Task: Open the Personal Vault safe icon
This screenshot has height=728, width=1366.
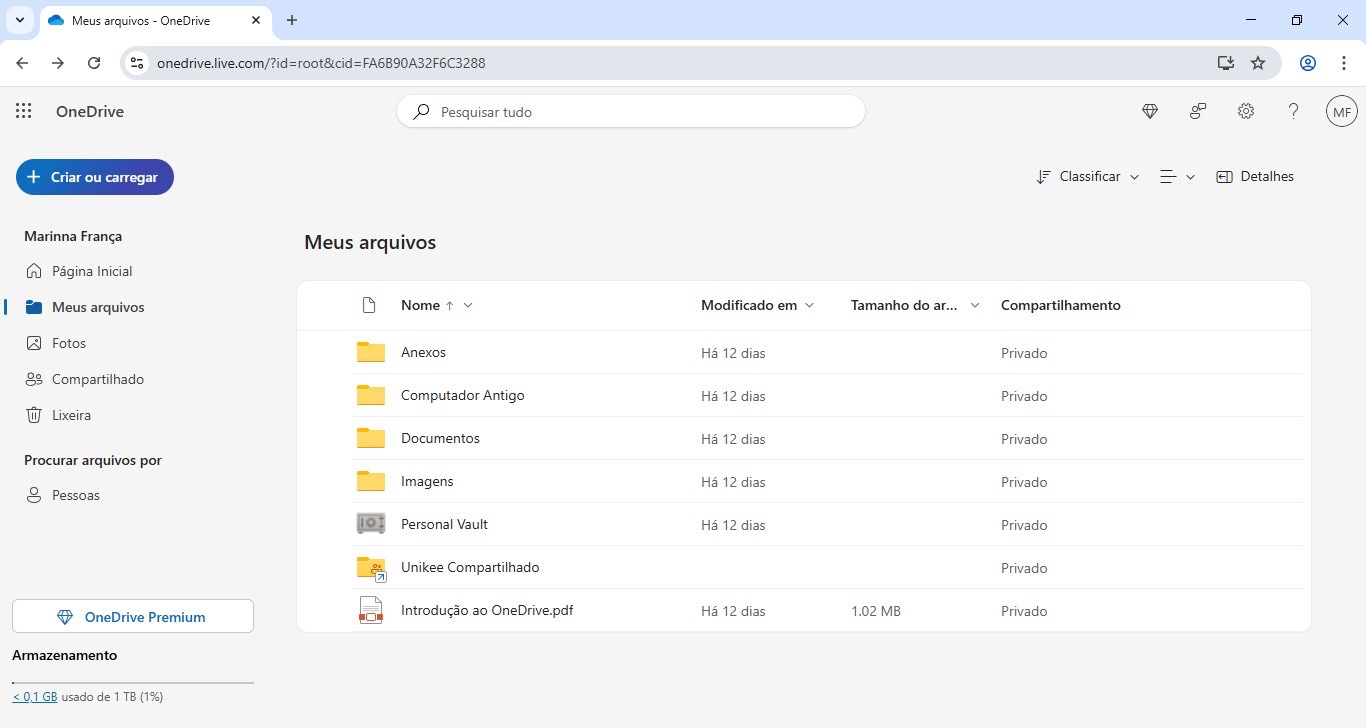Action: 371,524
